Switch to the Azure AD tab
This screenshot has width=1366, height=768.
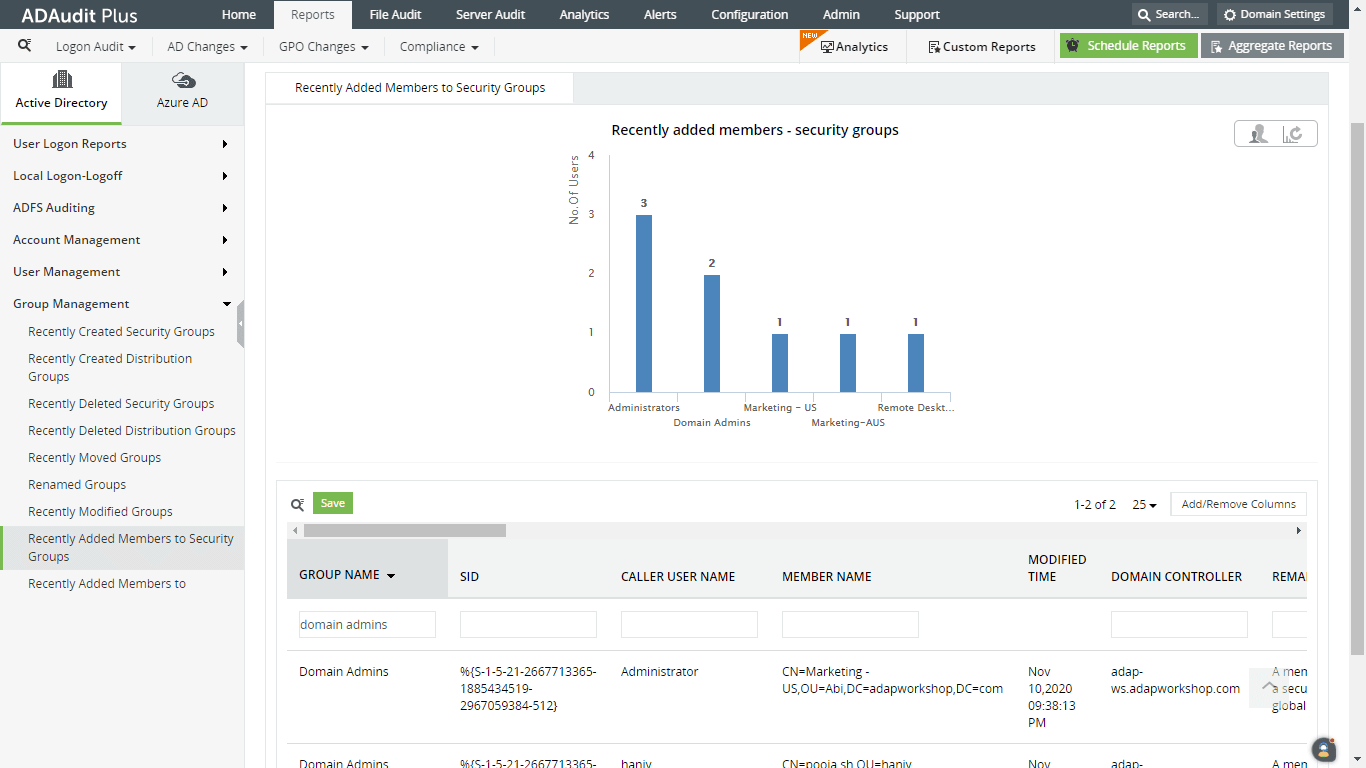[182, 92]
